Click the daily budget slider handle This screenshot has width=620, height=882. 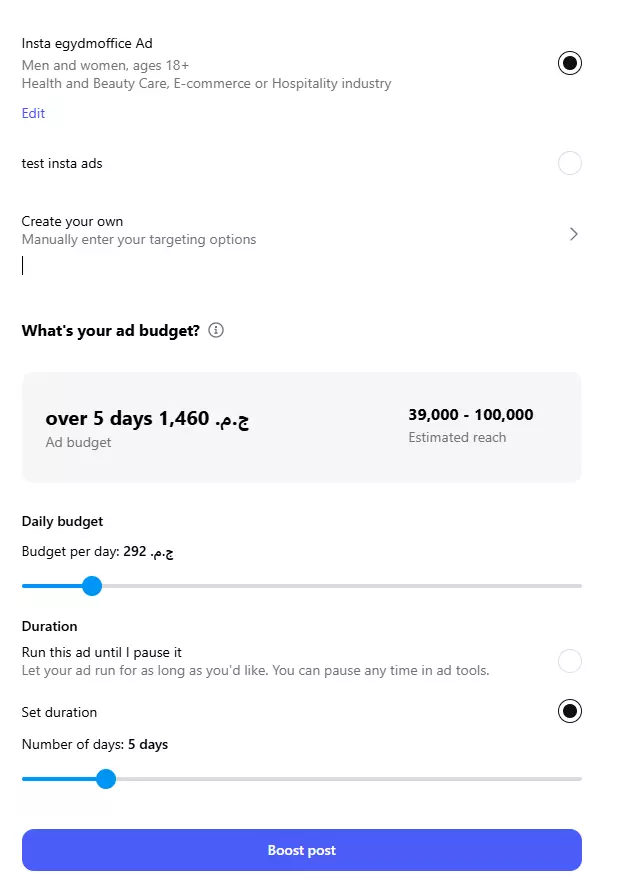click(92, 586)
